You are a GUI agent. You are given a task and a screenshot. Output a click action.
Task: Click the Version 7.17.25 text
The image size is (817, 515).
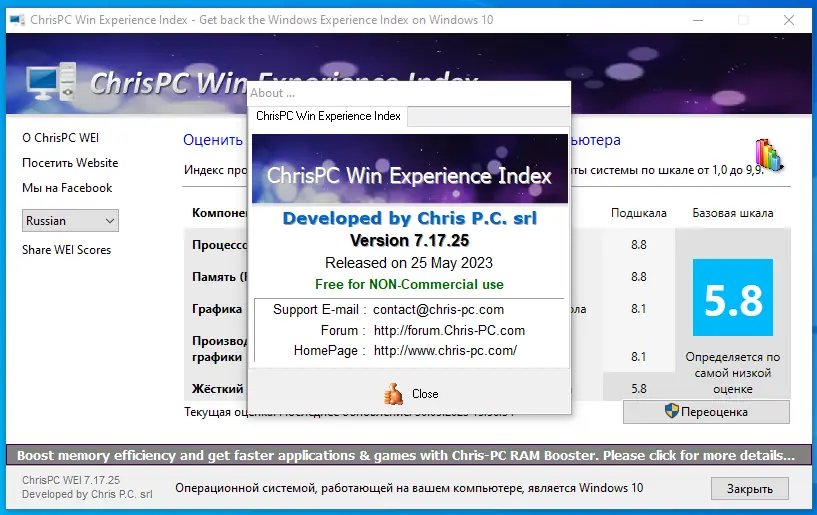410,240
